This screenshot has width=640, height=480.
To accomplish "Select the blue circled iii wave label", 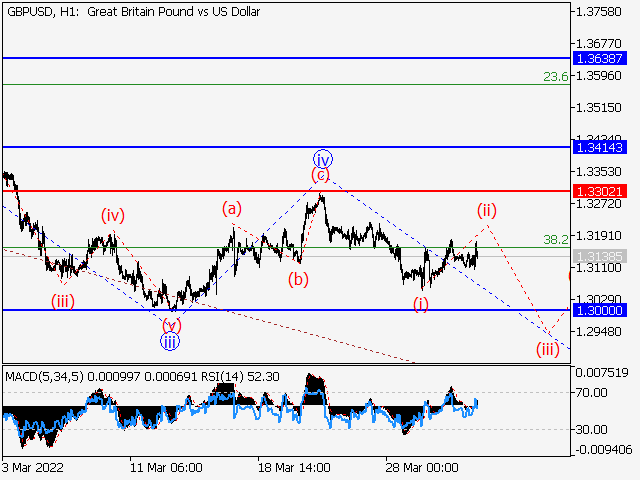I will (x=170, y=342).
